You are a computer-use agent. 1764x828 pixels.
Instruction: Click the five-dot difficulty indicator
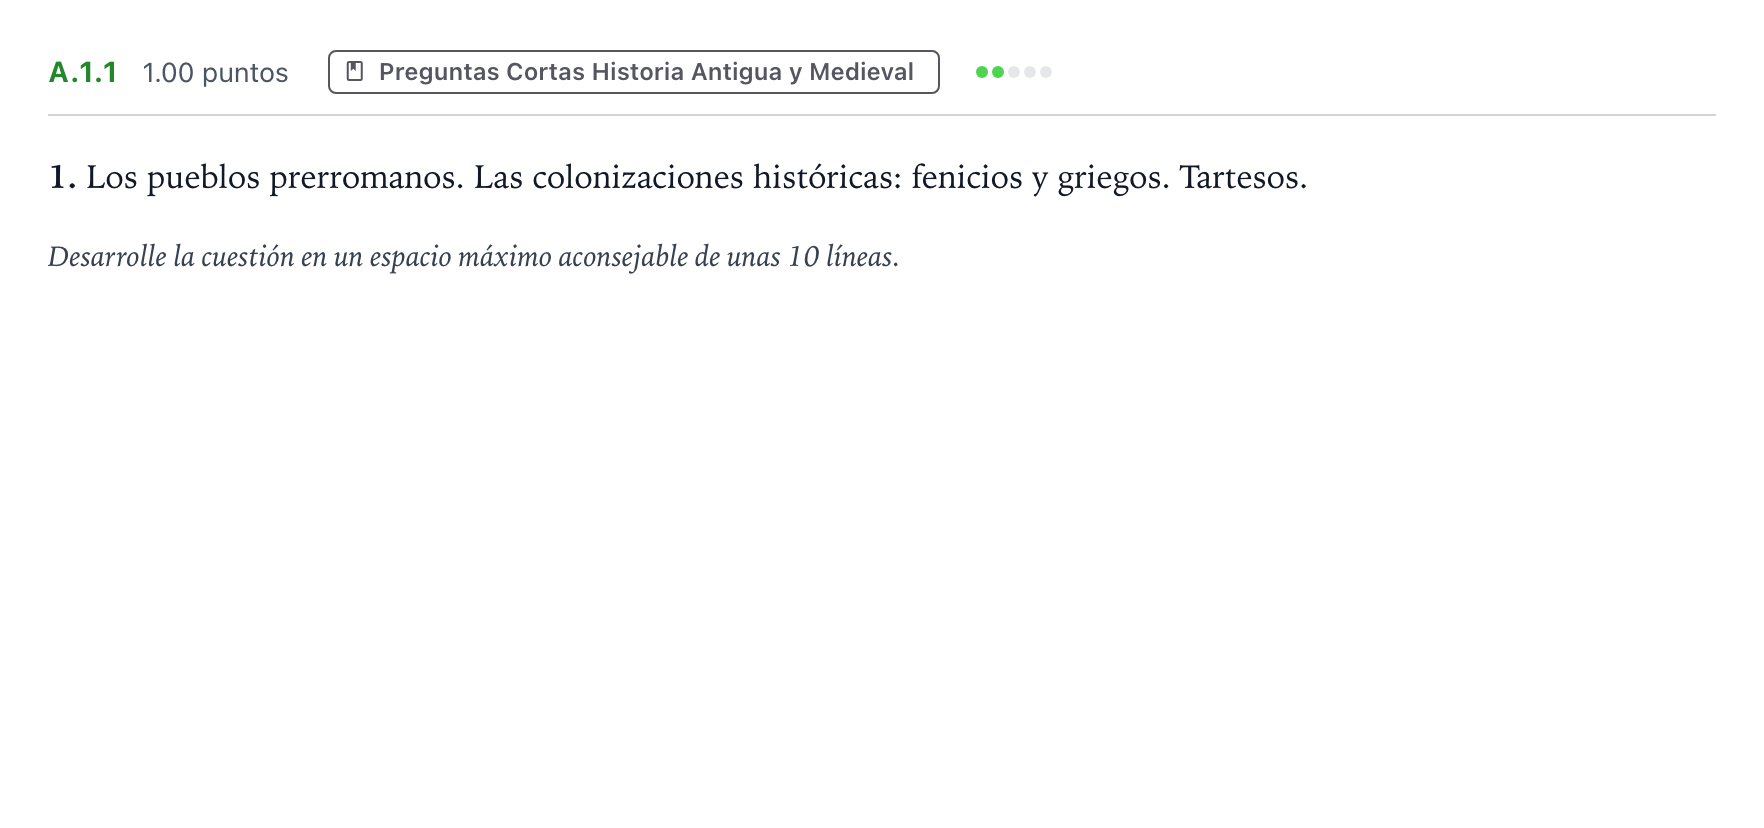coord(1014,72)
